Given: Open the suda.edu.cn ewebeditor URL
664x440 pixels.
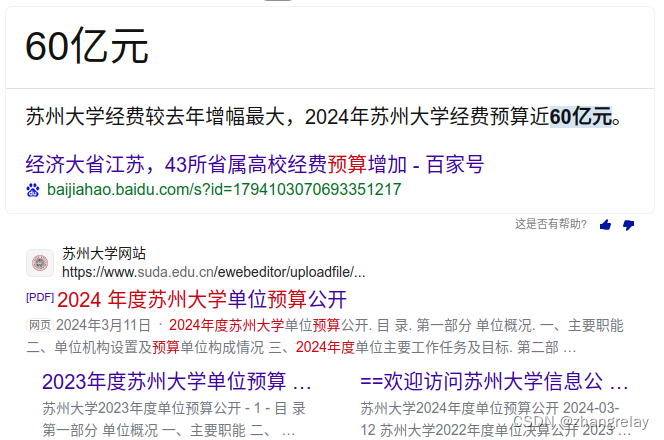Looking at the screenshot, I should coord(213,272).
